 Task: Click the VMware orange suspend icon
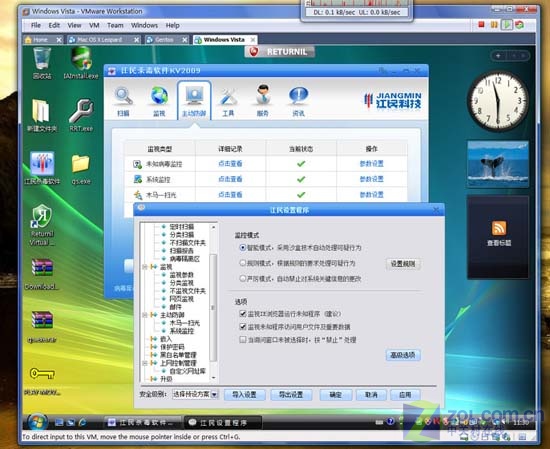click(494, 25)
